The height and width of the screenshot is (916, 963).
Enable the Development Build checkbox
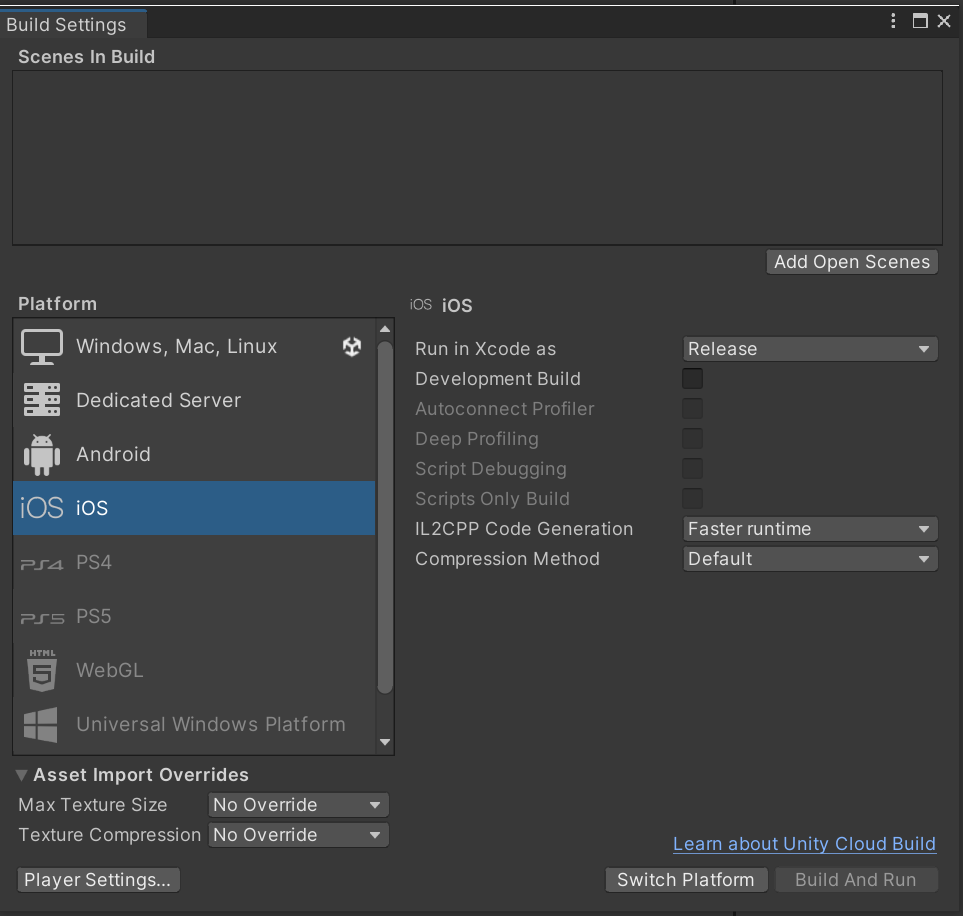[692, 378]
